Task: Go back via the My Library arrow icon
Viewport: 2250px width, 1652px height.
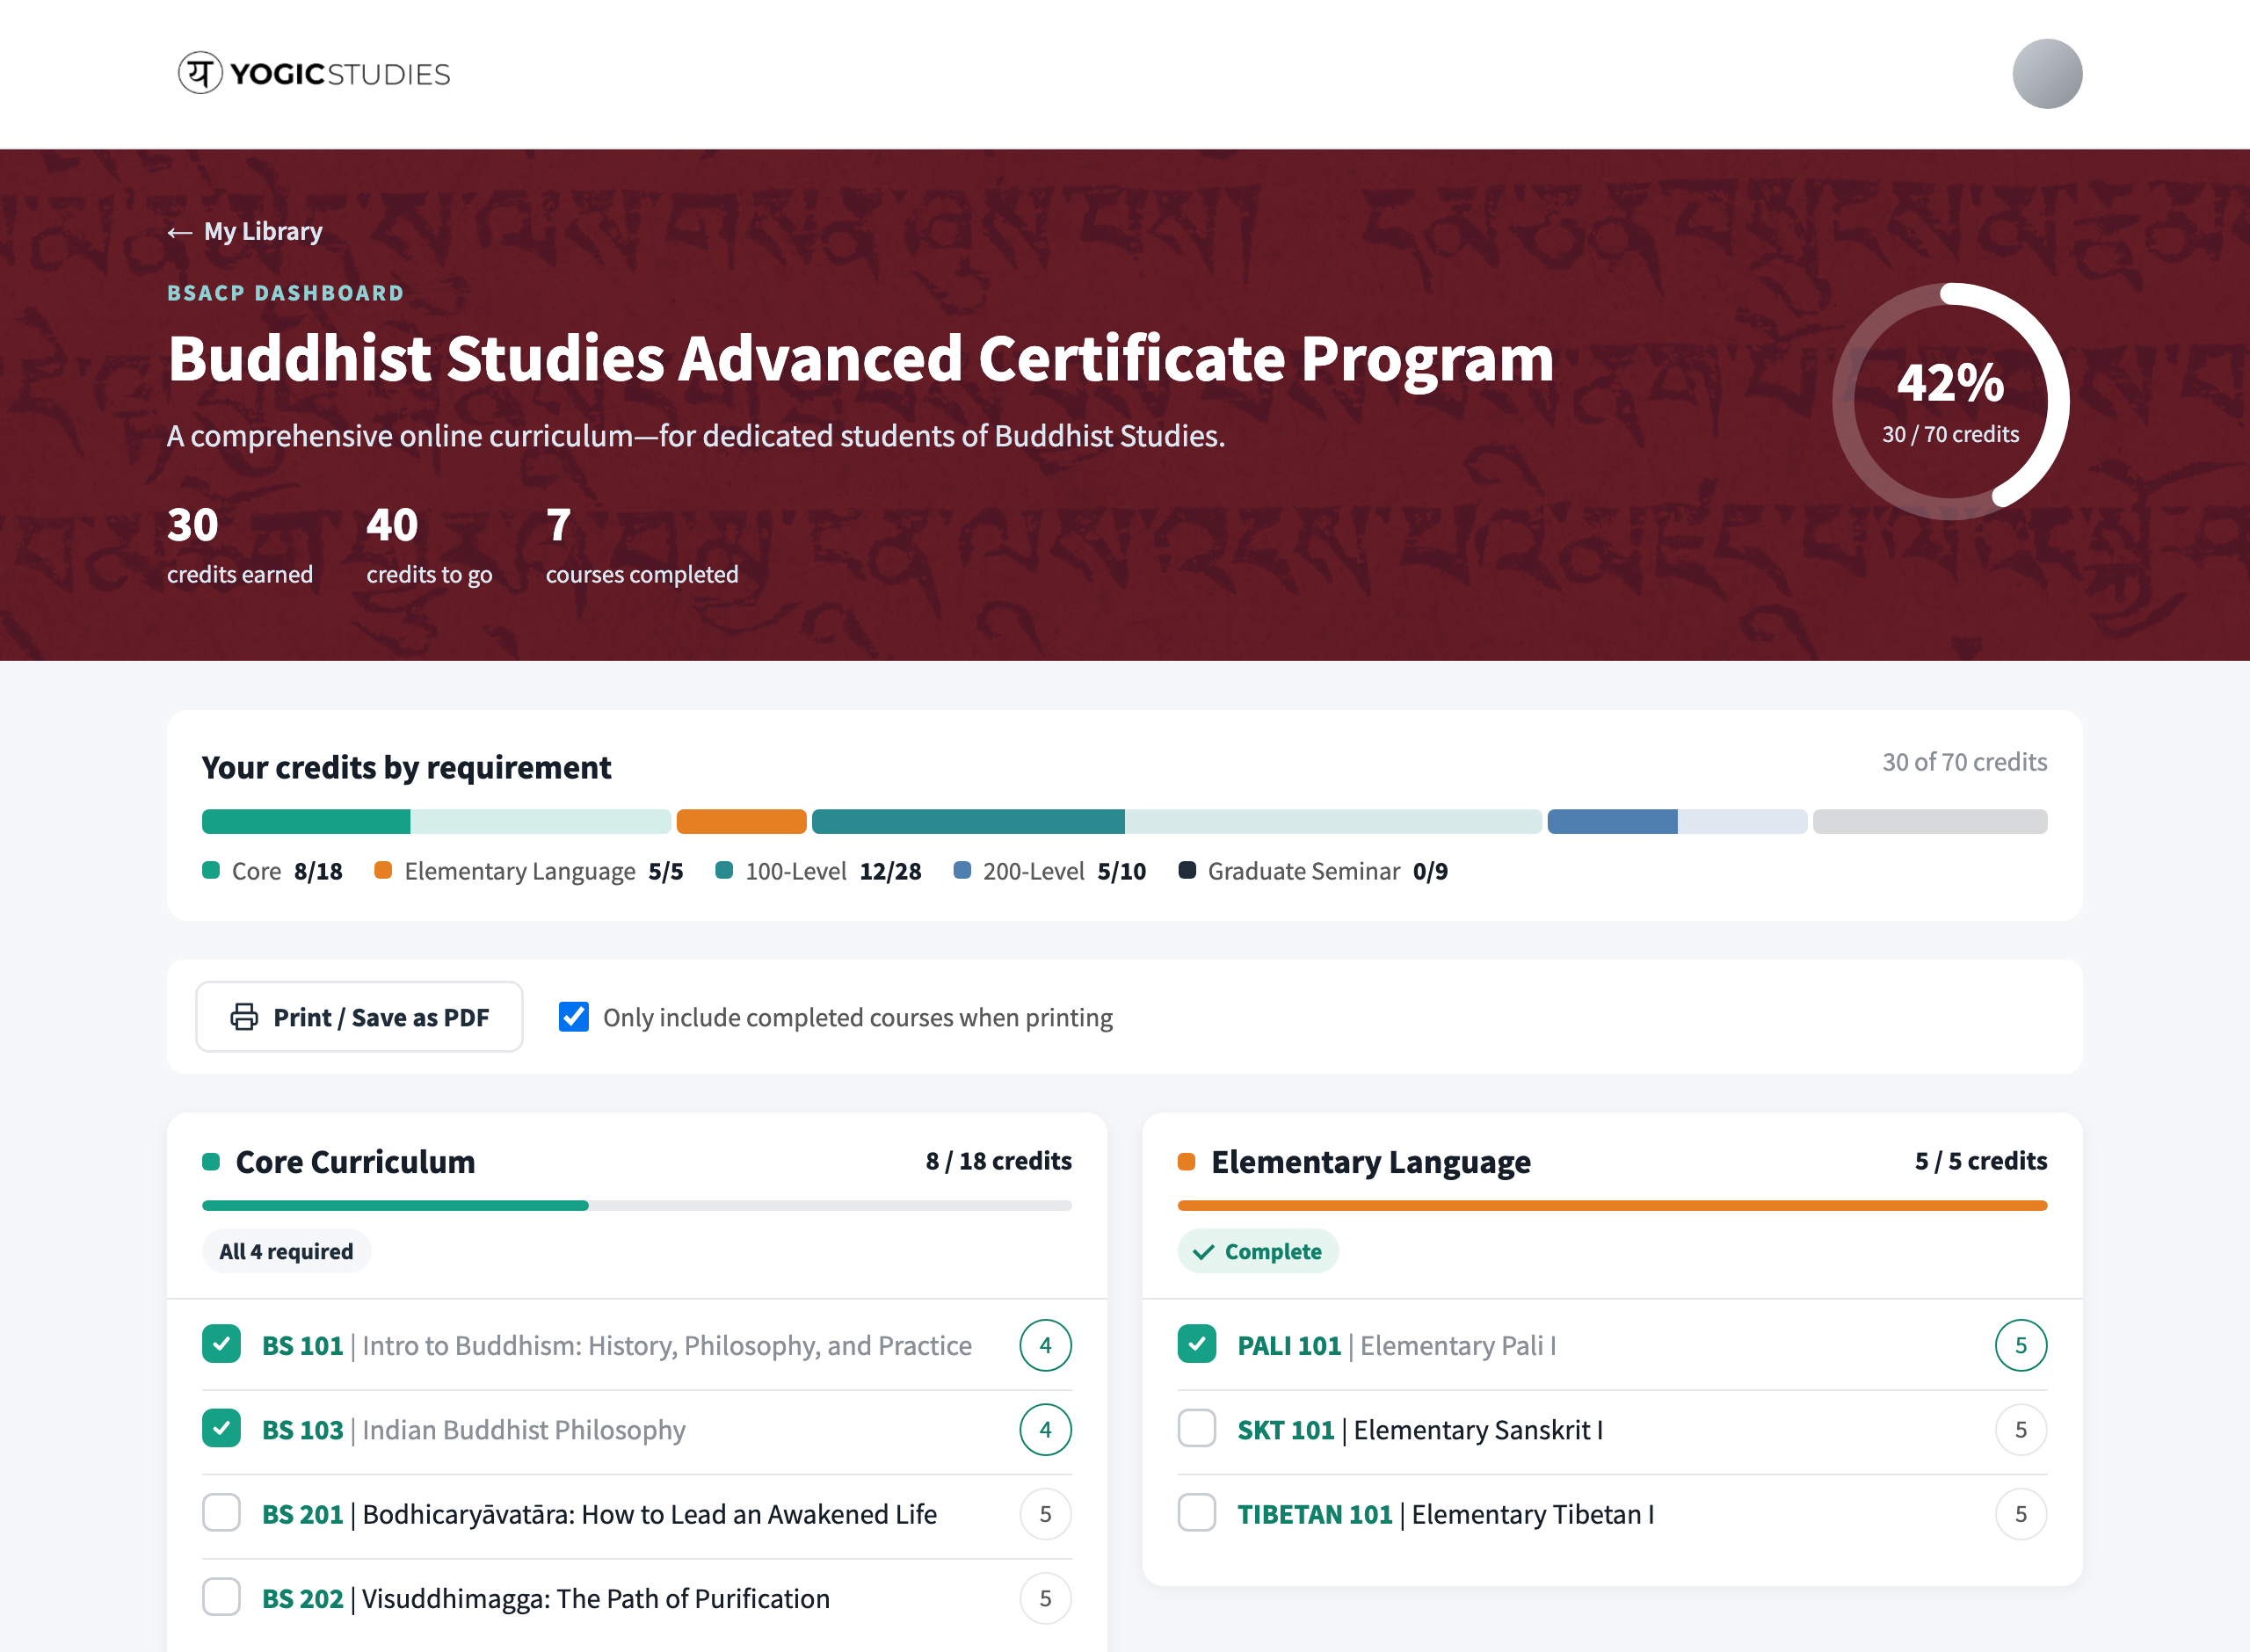Action: 180,232
